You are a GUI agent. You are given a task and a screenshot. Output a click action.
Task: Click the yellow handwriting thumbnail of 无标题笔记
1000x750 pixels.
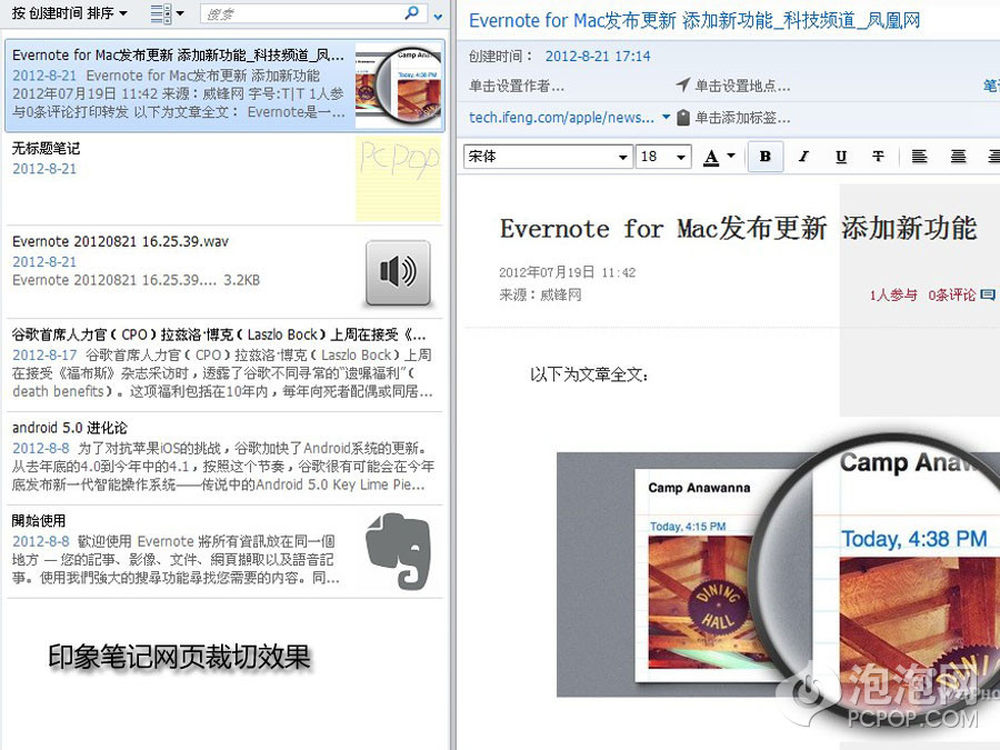(x=399, y=179)
